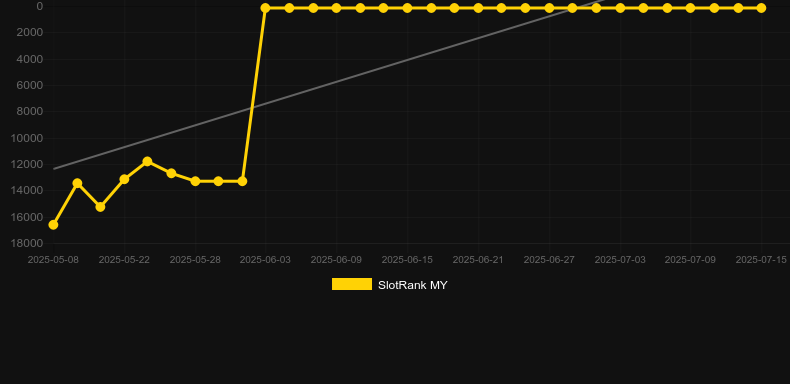
Task: Select the data point above 2025-05-28
Action: pyautogui.click(x=195, y=181)
